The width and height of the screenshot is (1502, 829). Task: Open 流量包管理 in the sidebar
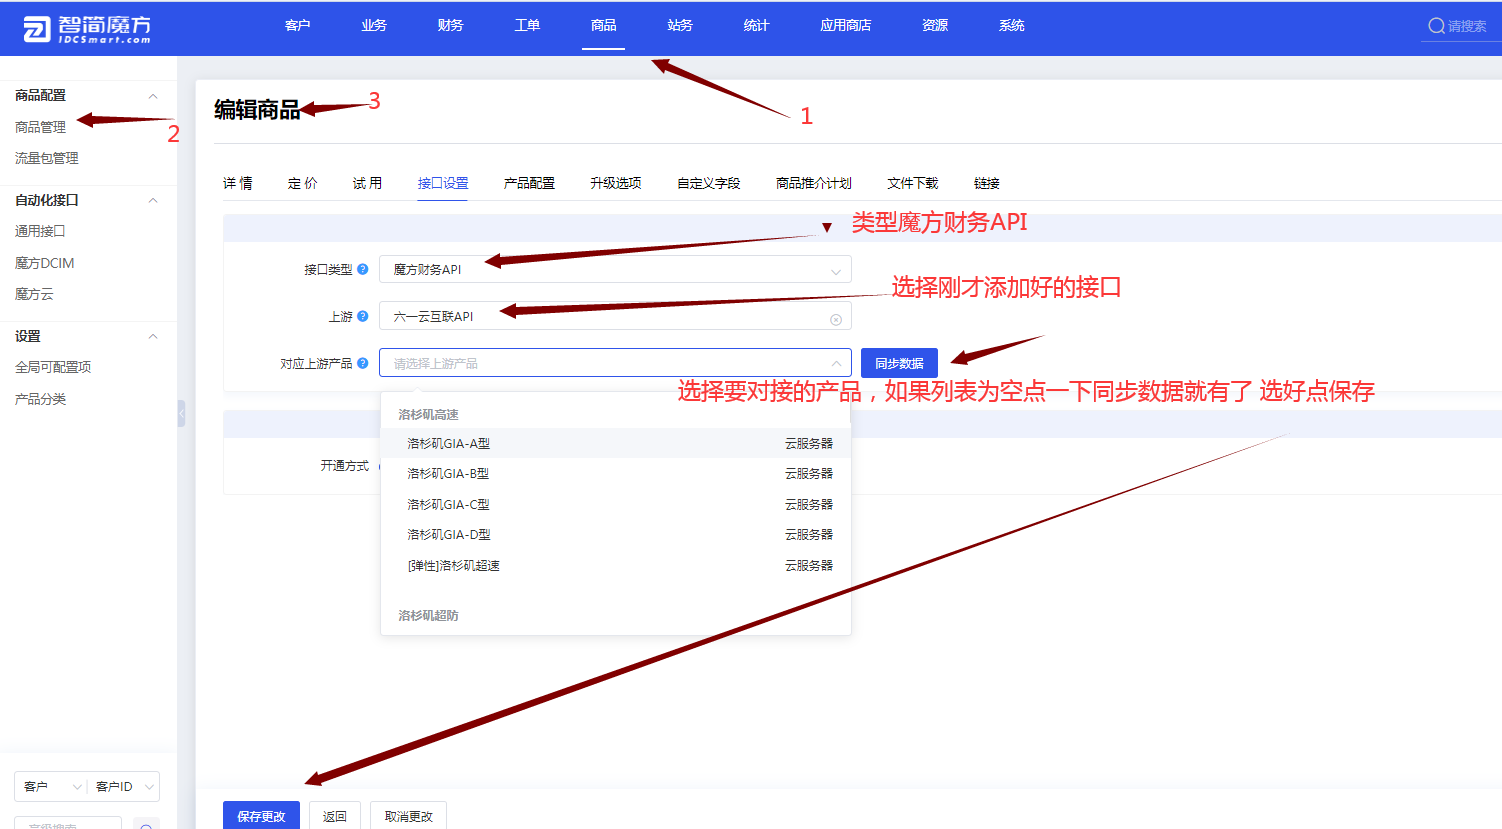click(47, 158)
